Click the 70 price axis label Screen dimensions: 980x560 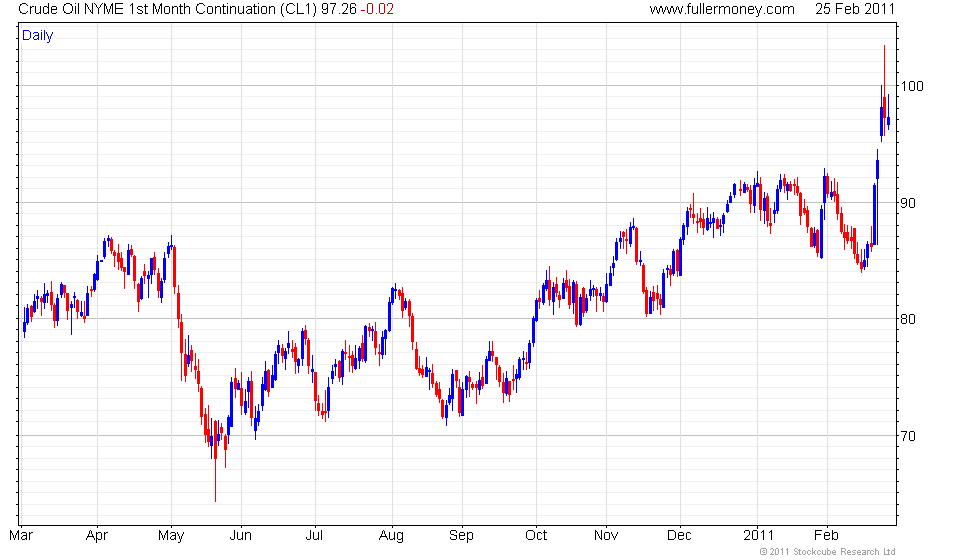point(908,436)
